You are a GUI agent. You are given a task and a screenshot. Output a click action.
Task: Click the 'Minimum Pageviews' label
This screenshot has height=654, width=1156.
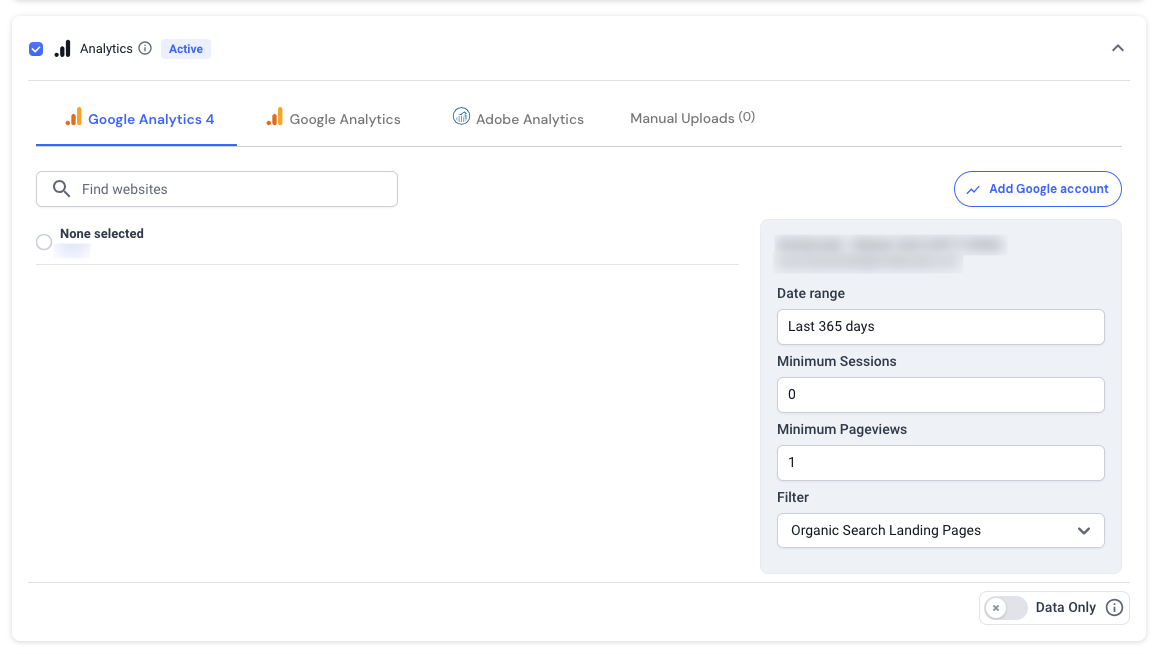click(842, 430)
